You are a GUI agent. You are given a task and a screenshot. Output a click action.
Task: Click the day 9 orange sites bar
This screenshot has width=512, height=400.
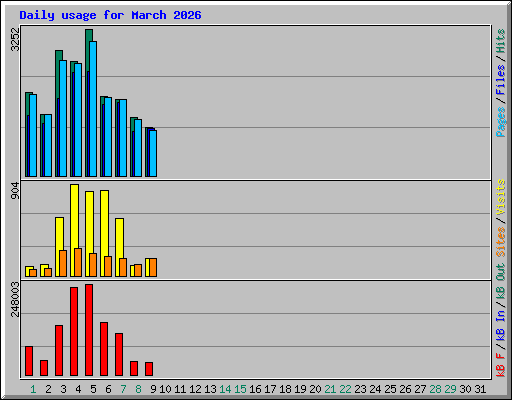pos(153,267)
